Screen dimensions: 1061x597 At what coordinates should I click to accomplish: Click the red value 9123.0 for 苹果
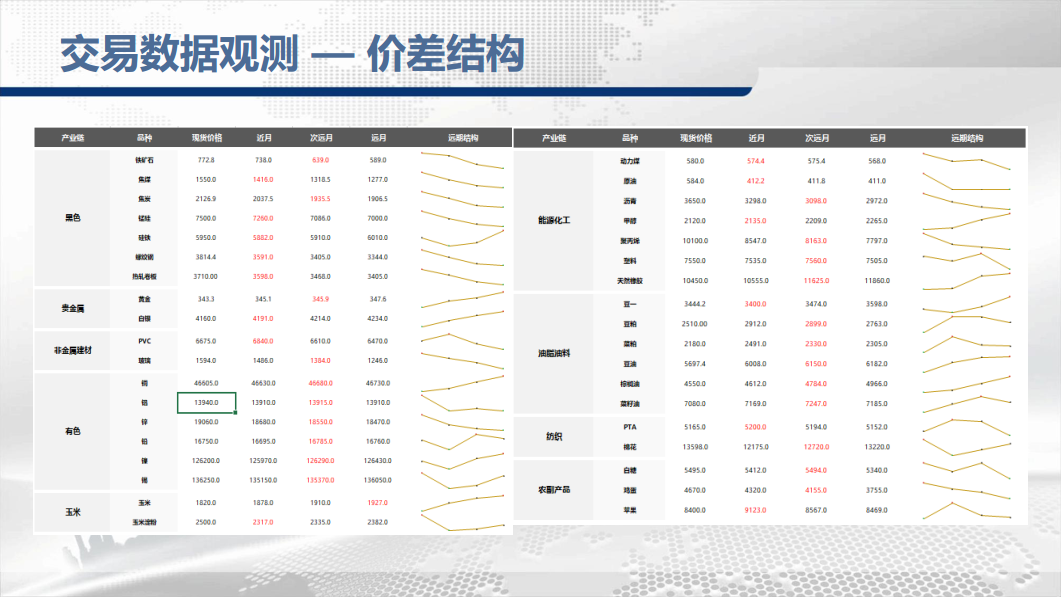pyautogui.click(x=756, y=511)
